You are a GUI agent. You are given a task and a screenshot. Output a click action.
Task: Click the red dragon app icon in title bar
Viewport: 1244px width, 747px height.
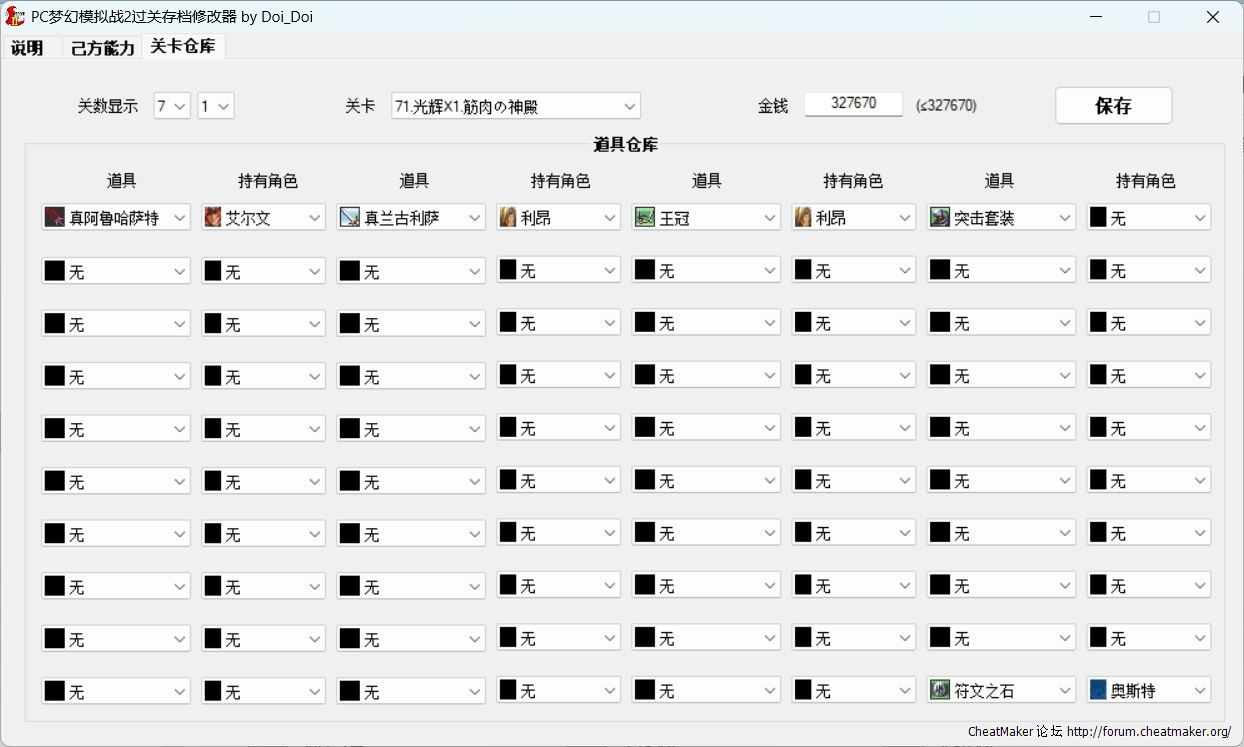point(15,16)
